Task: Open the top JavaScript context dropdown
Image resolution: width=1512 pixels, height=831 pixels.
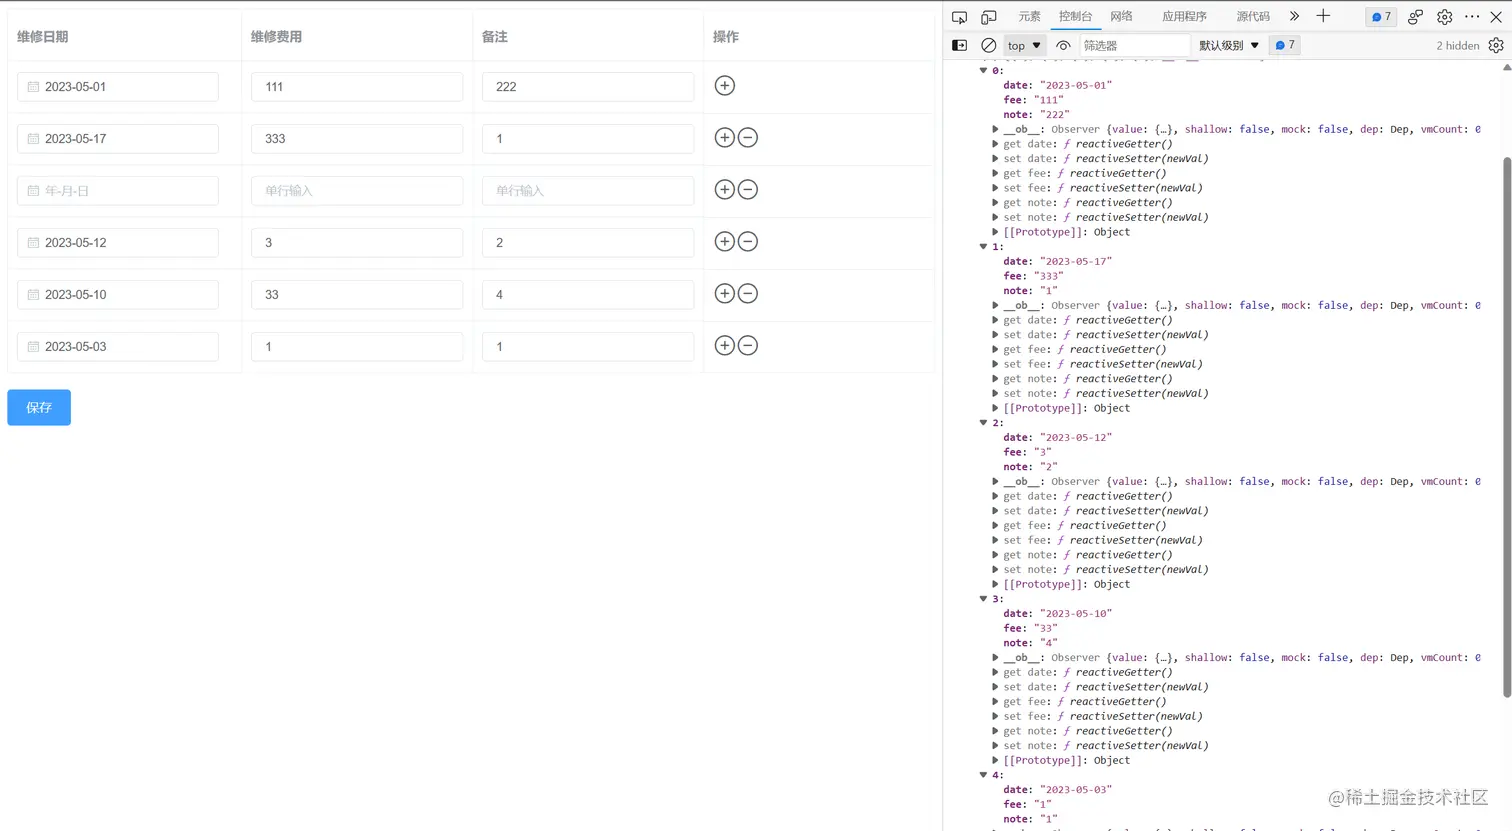Action: (x=1024, y=45)
